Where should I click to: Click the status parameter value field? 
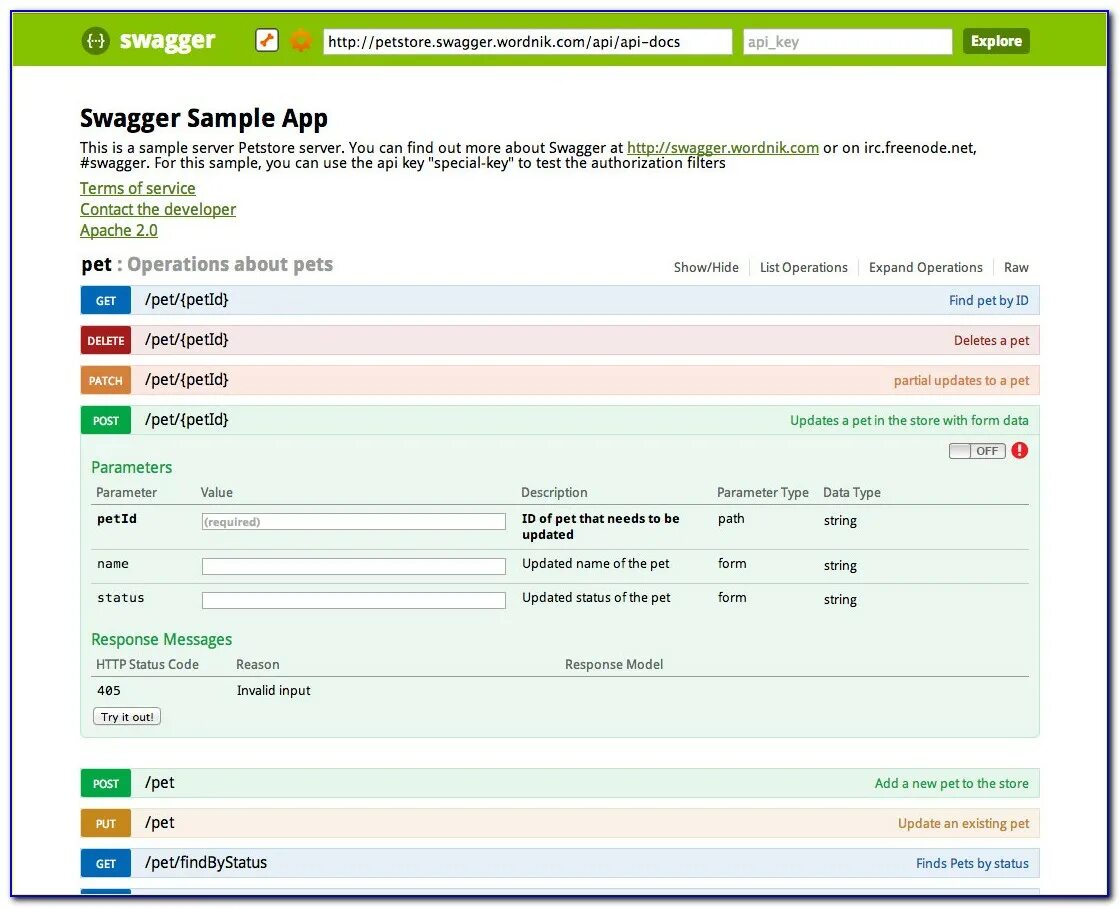point(354,600)
